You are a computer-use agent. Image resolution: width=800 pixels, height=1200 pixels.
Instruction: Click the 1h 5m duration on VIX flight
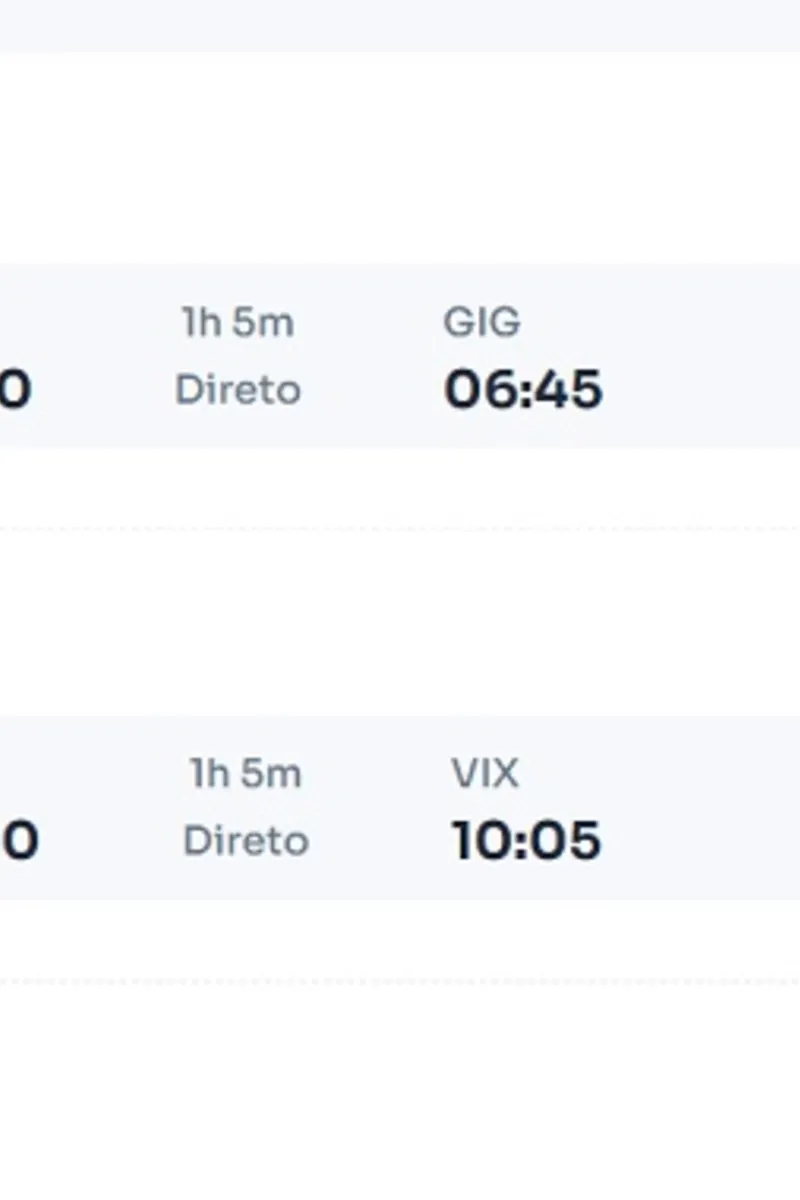pos(246,774)
